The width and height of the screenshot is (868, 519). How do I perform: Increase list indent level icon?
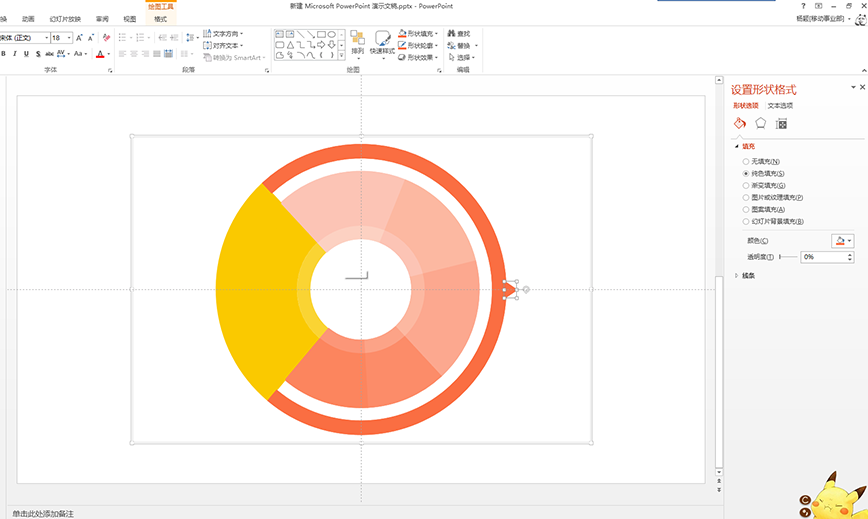click(174, 38)
